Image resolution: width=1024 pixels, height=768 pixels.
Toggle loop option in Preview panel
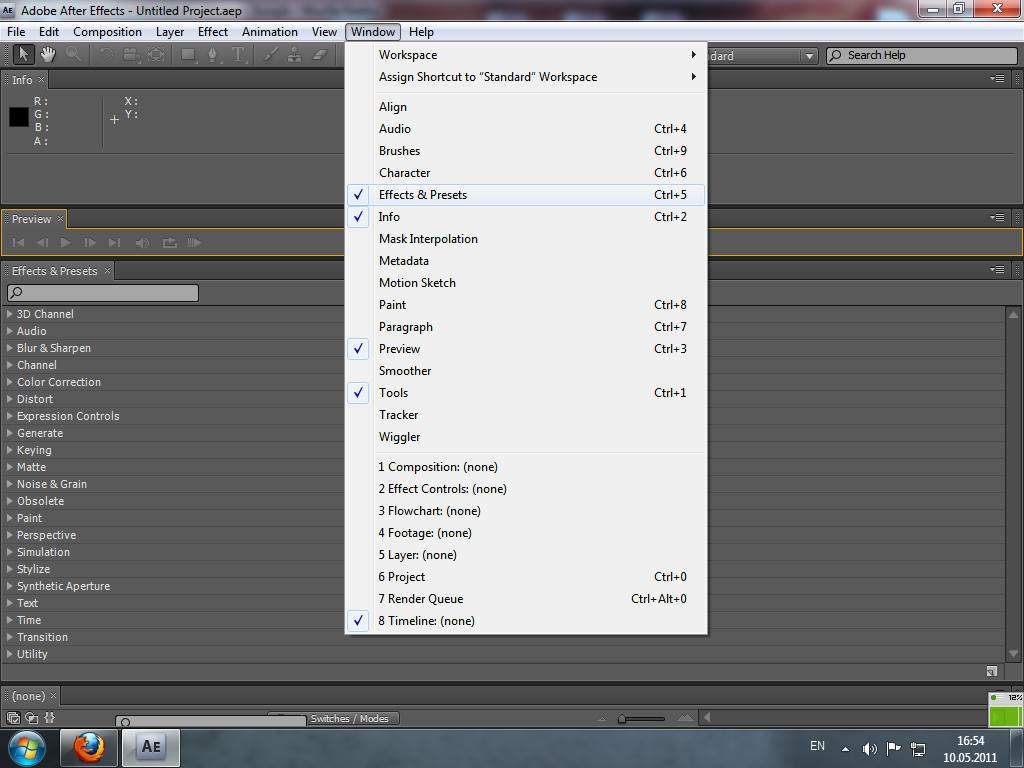coord(169,242)
